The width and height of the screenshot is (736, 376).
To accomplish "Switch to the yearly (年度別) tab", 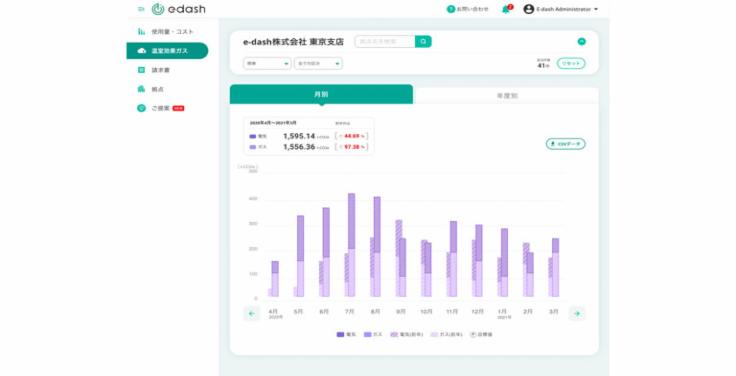I will click(x=507, y=95).
